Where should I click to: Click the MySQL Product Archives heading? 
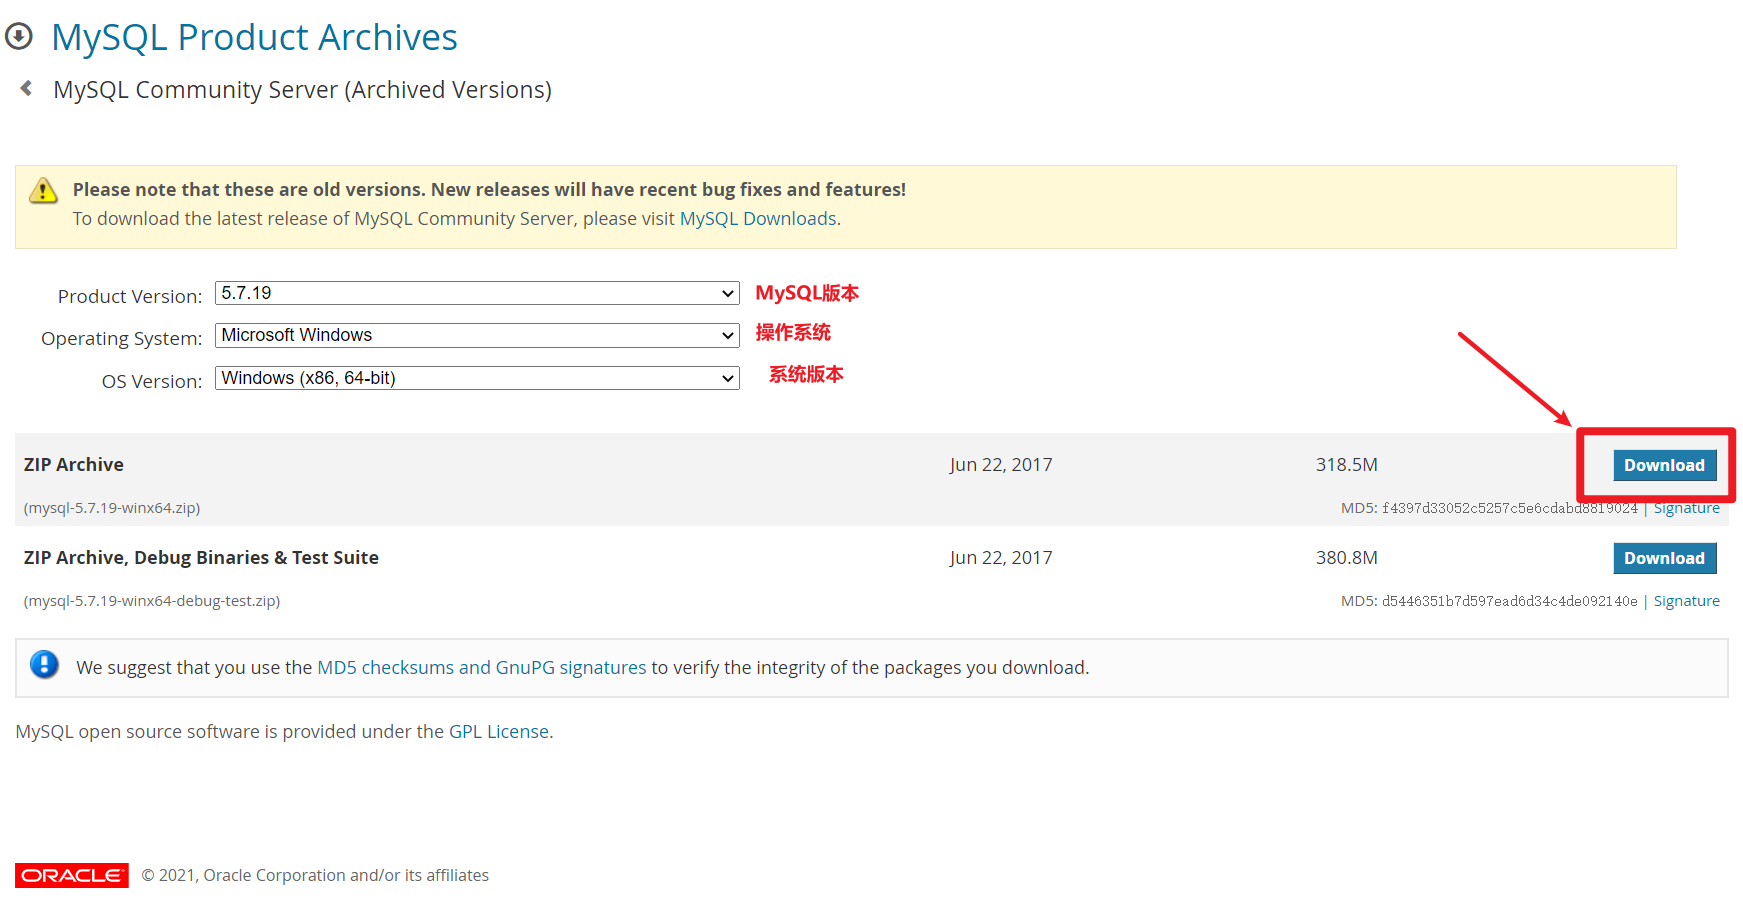(254, 37)
